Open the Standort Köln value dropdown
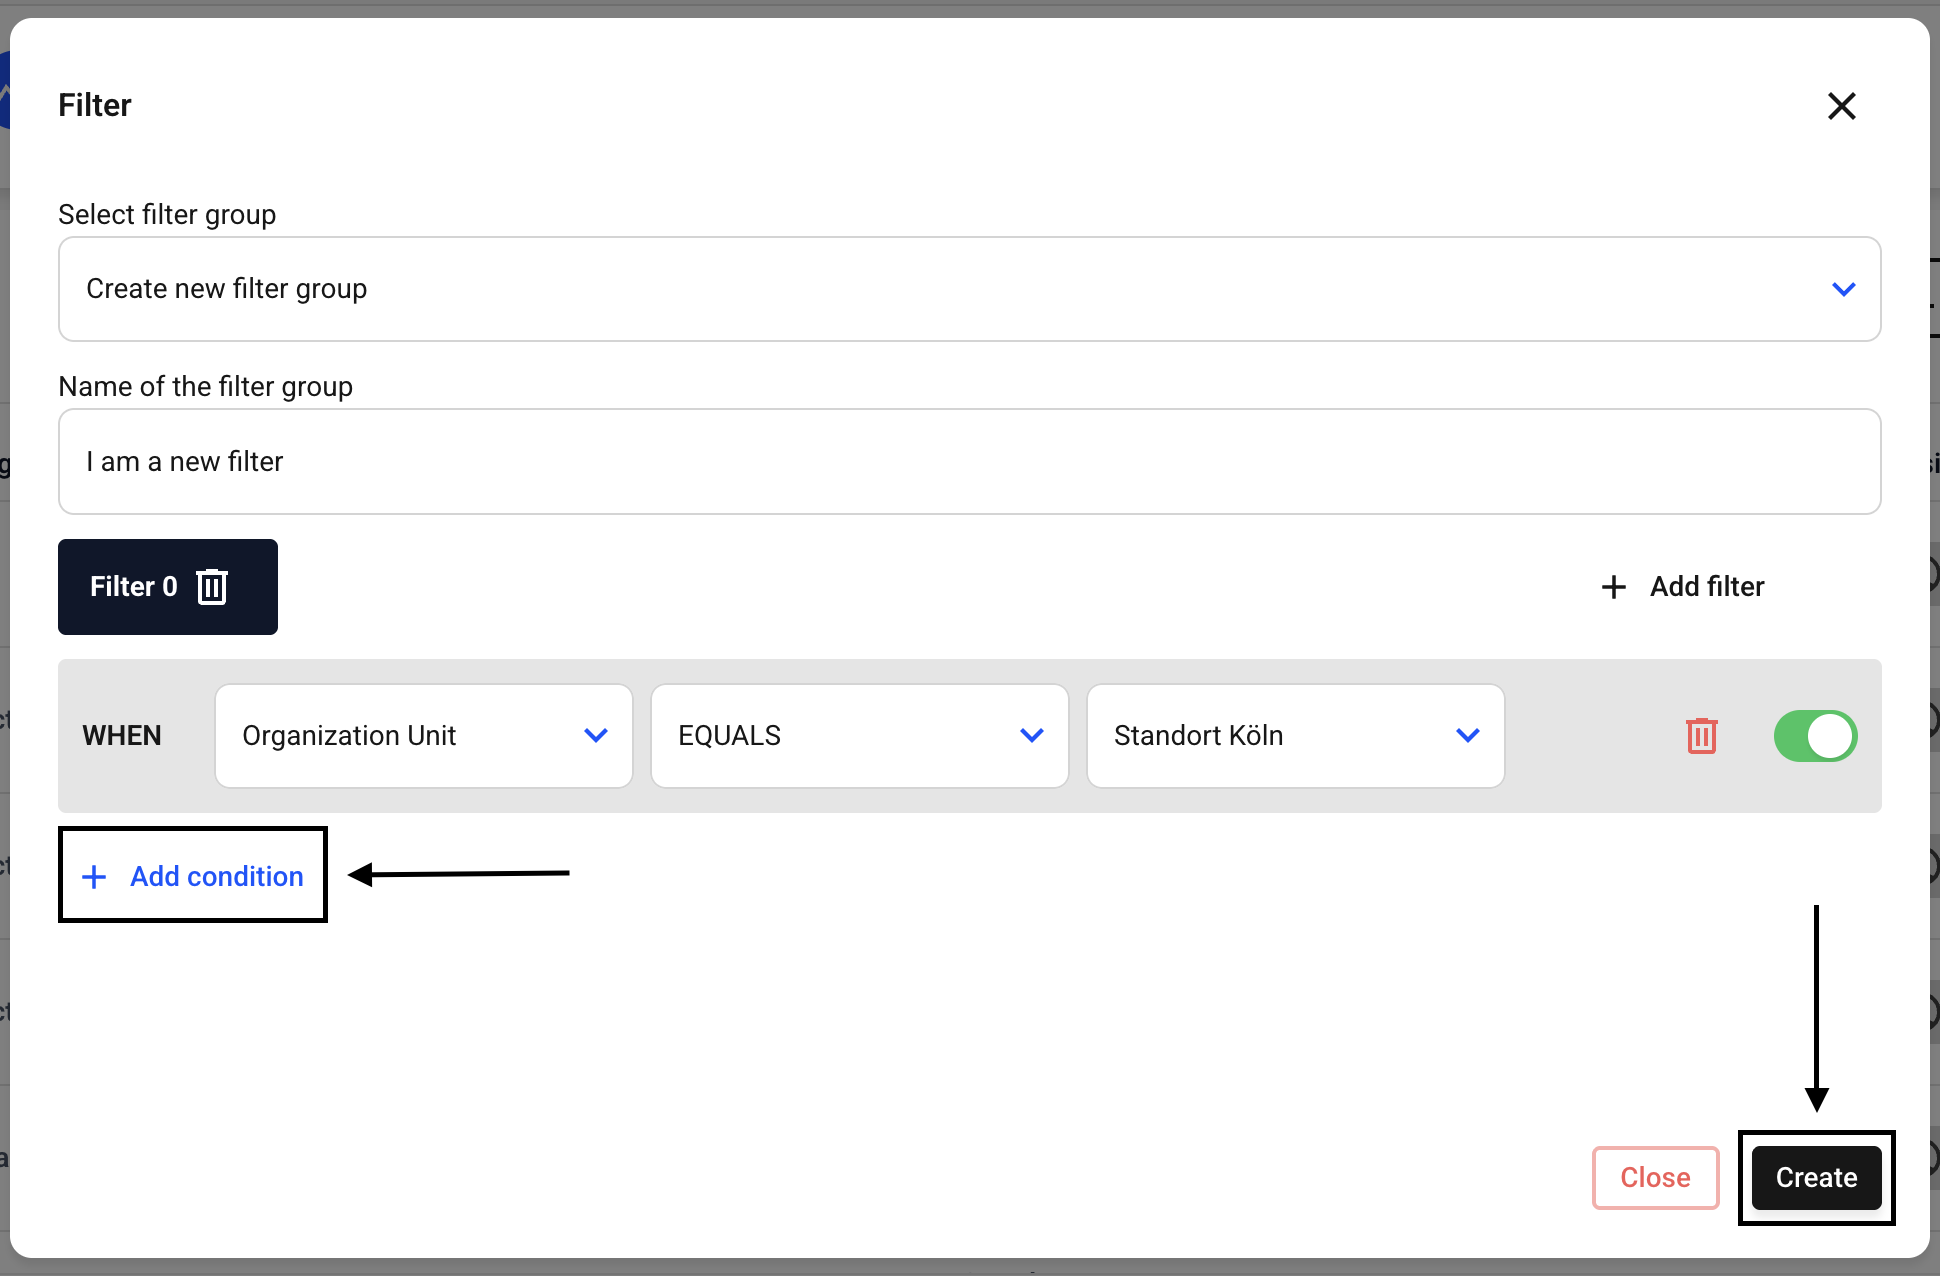 pyautogui.click(x=1295, y=736)
